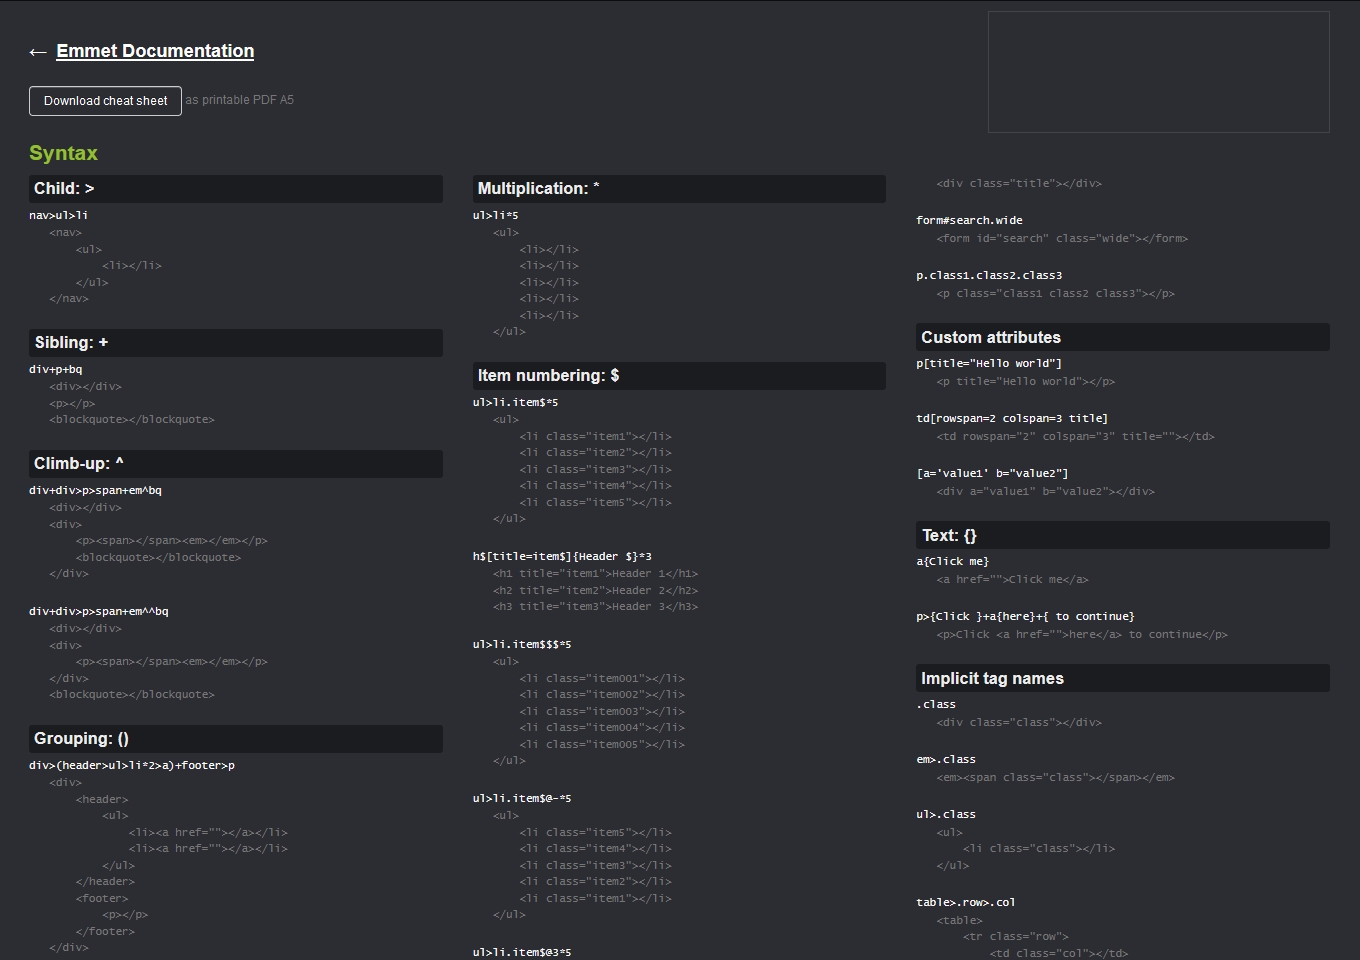Click the back arrow before Emmet Documentation
This screenshot has width=1360, height=960.
coord(38,52)
